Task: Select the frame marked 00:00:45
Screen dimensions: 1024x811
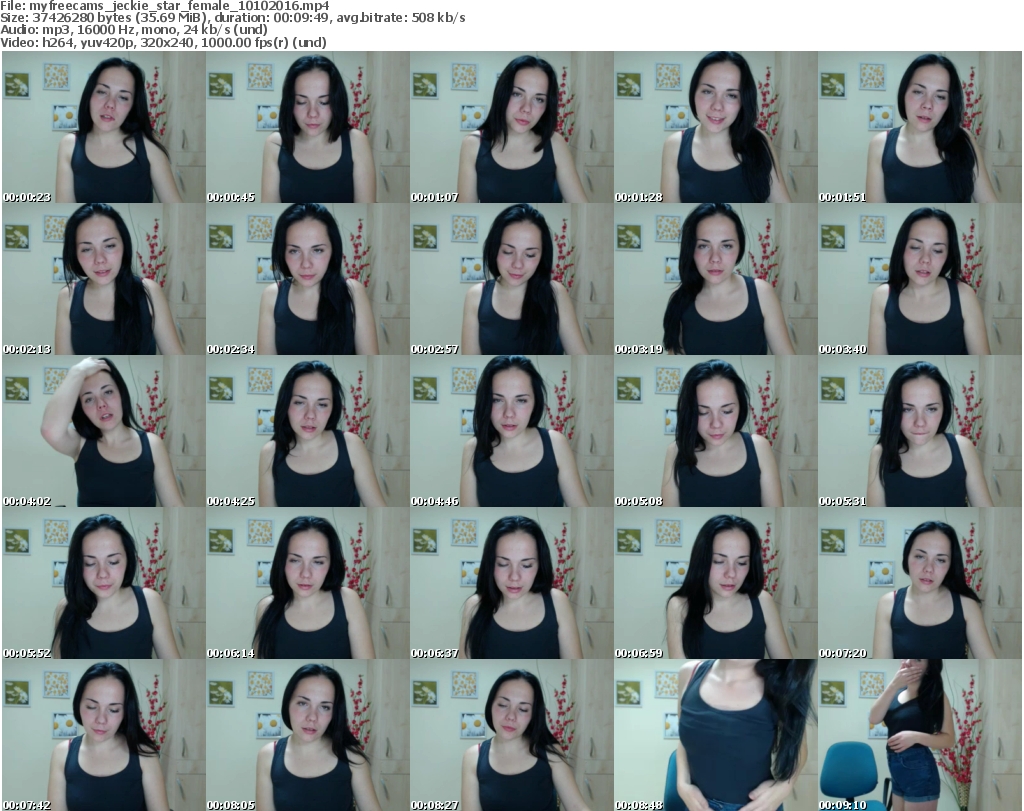Action: (x=307, y=128)
